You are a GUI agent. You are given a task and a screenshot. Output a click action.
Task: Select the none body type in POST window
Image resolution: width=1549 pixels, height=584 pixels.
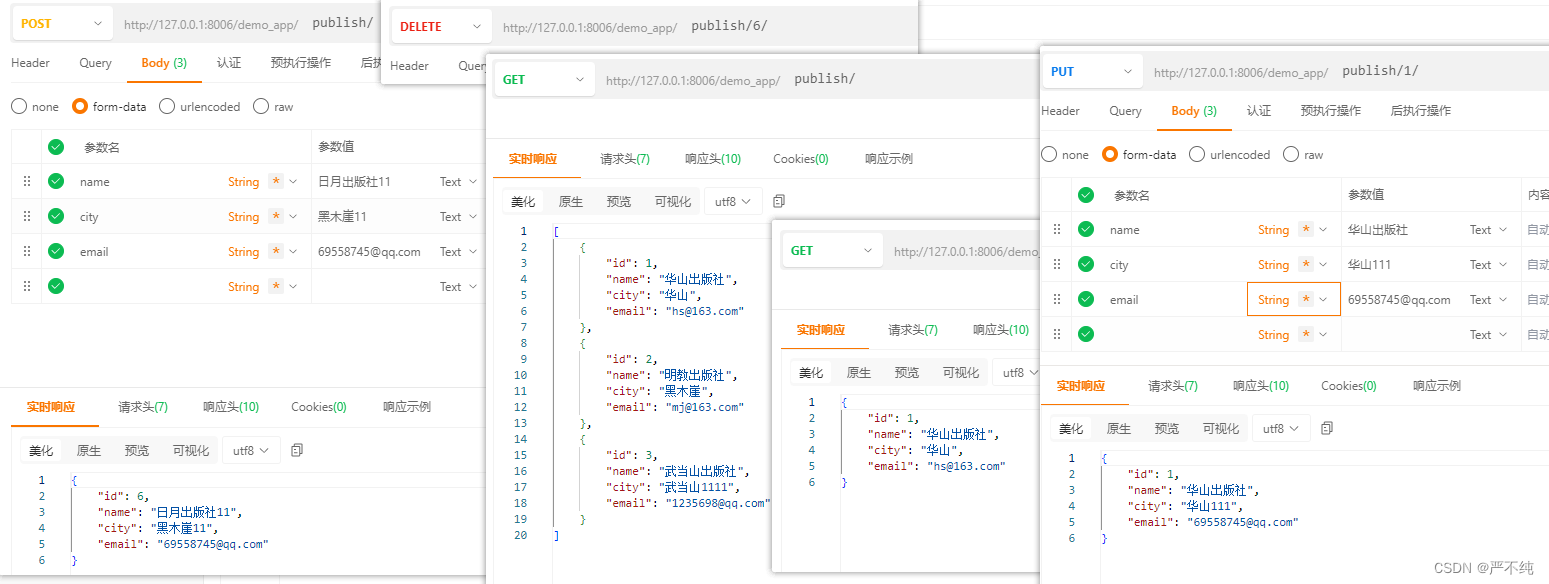click(19, 107)
